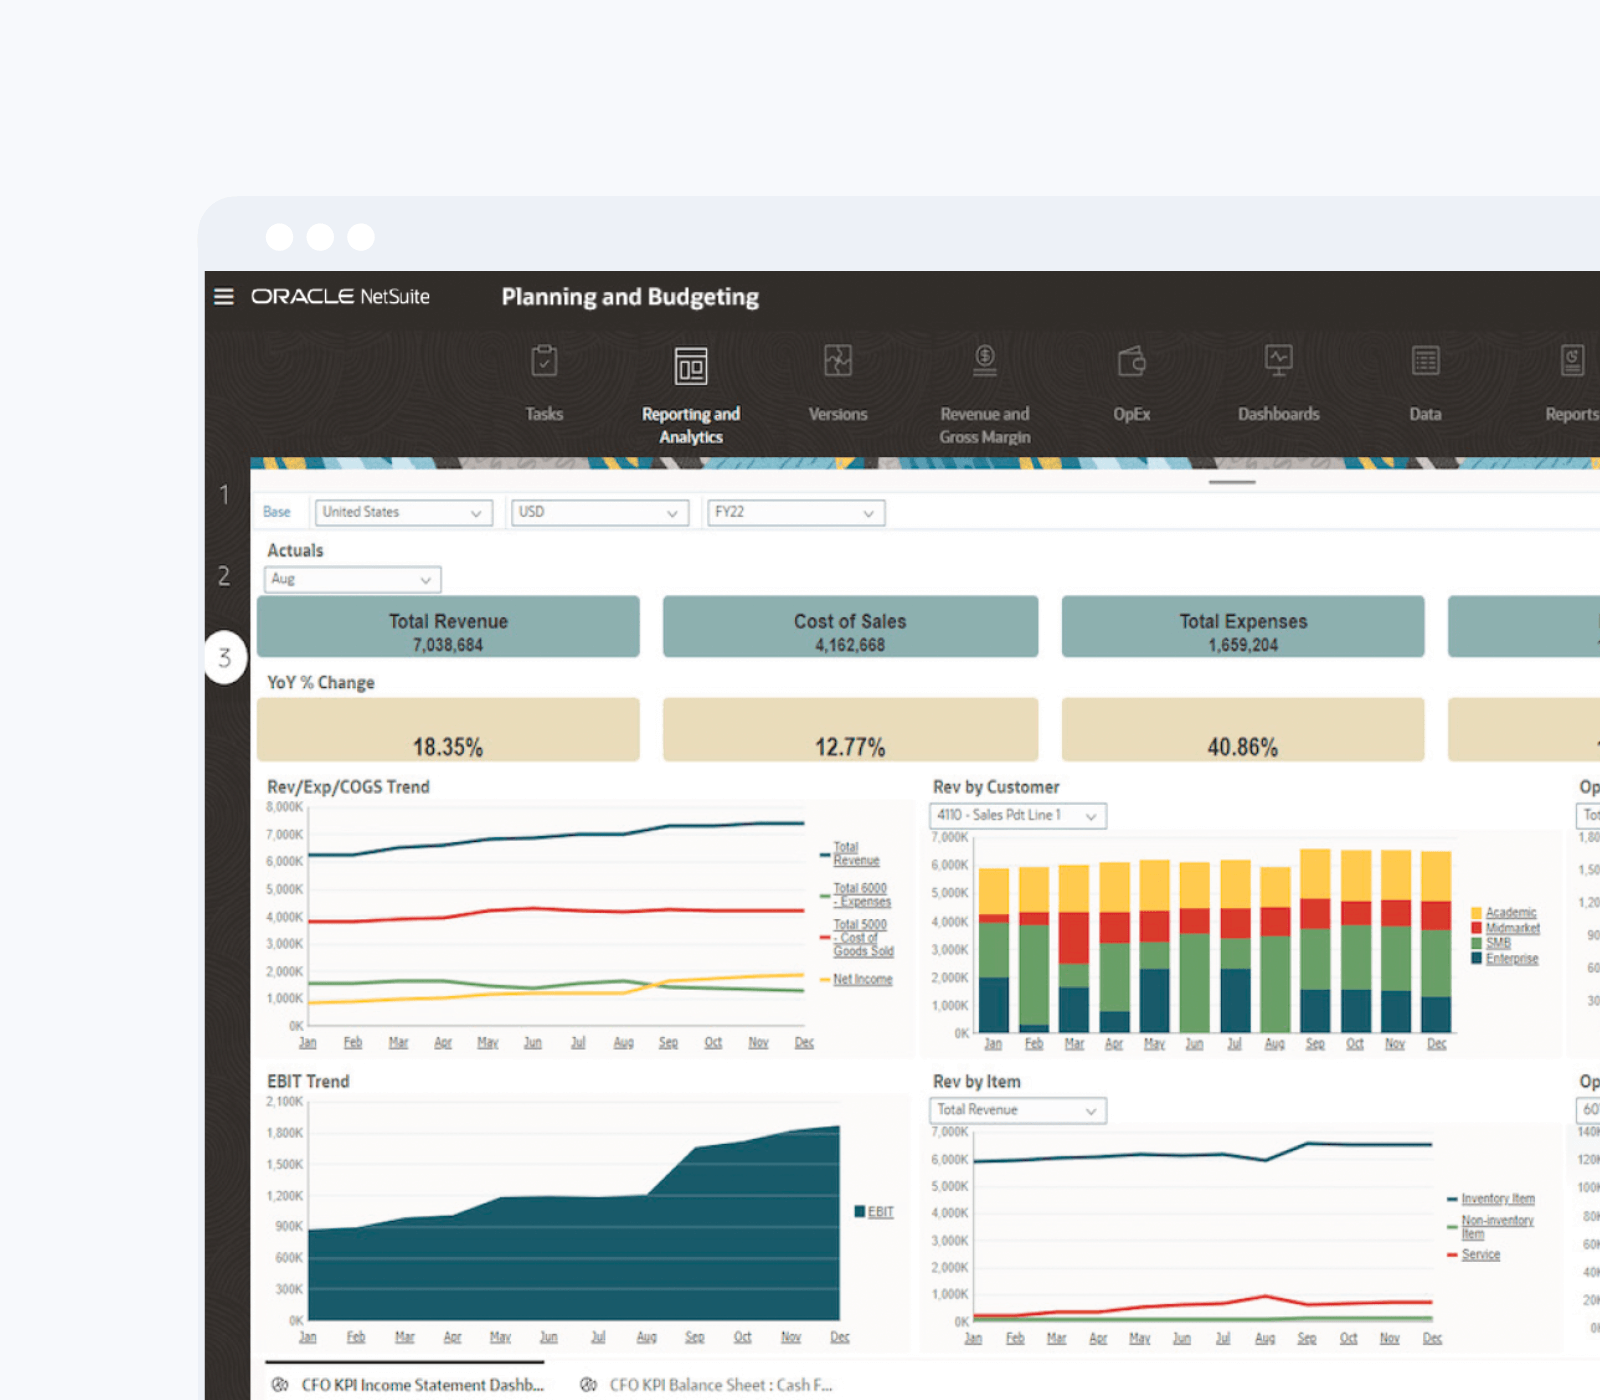Click icon beside CFO KPI Income Statement tab
This screenshot has height=1400, width=1600.
pyautogui.click(x=281, y=1385)
